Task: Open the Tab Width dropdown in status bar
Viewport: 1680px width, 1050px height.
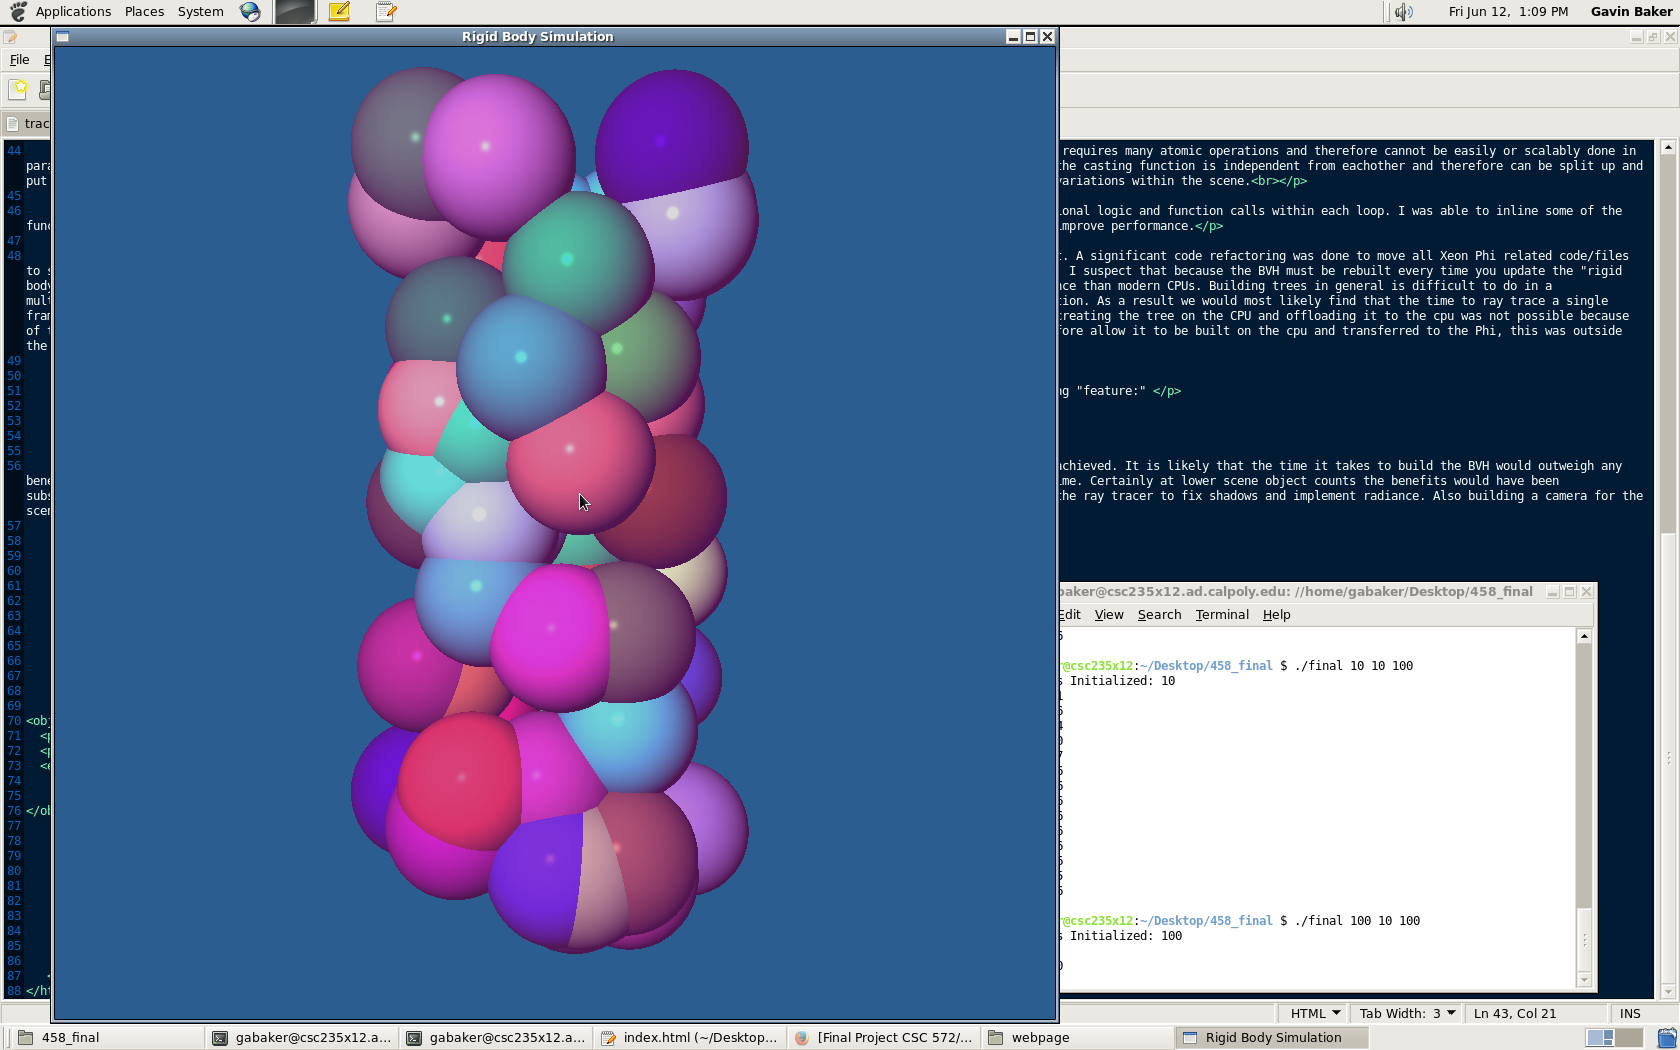Action: [x=1407, y=1013]
